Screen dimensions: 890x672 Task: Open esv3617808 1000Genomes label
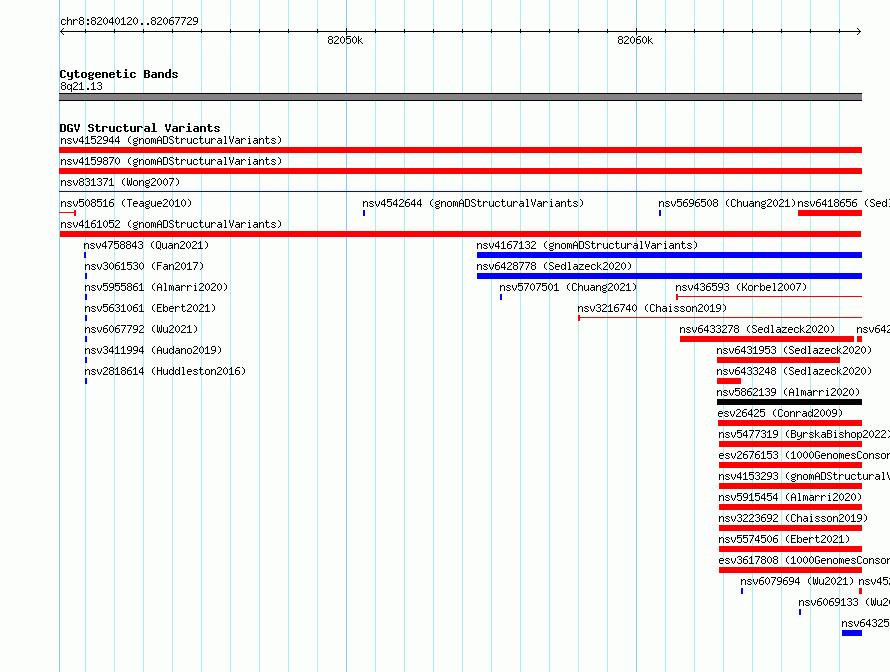804,560
